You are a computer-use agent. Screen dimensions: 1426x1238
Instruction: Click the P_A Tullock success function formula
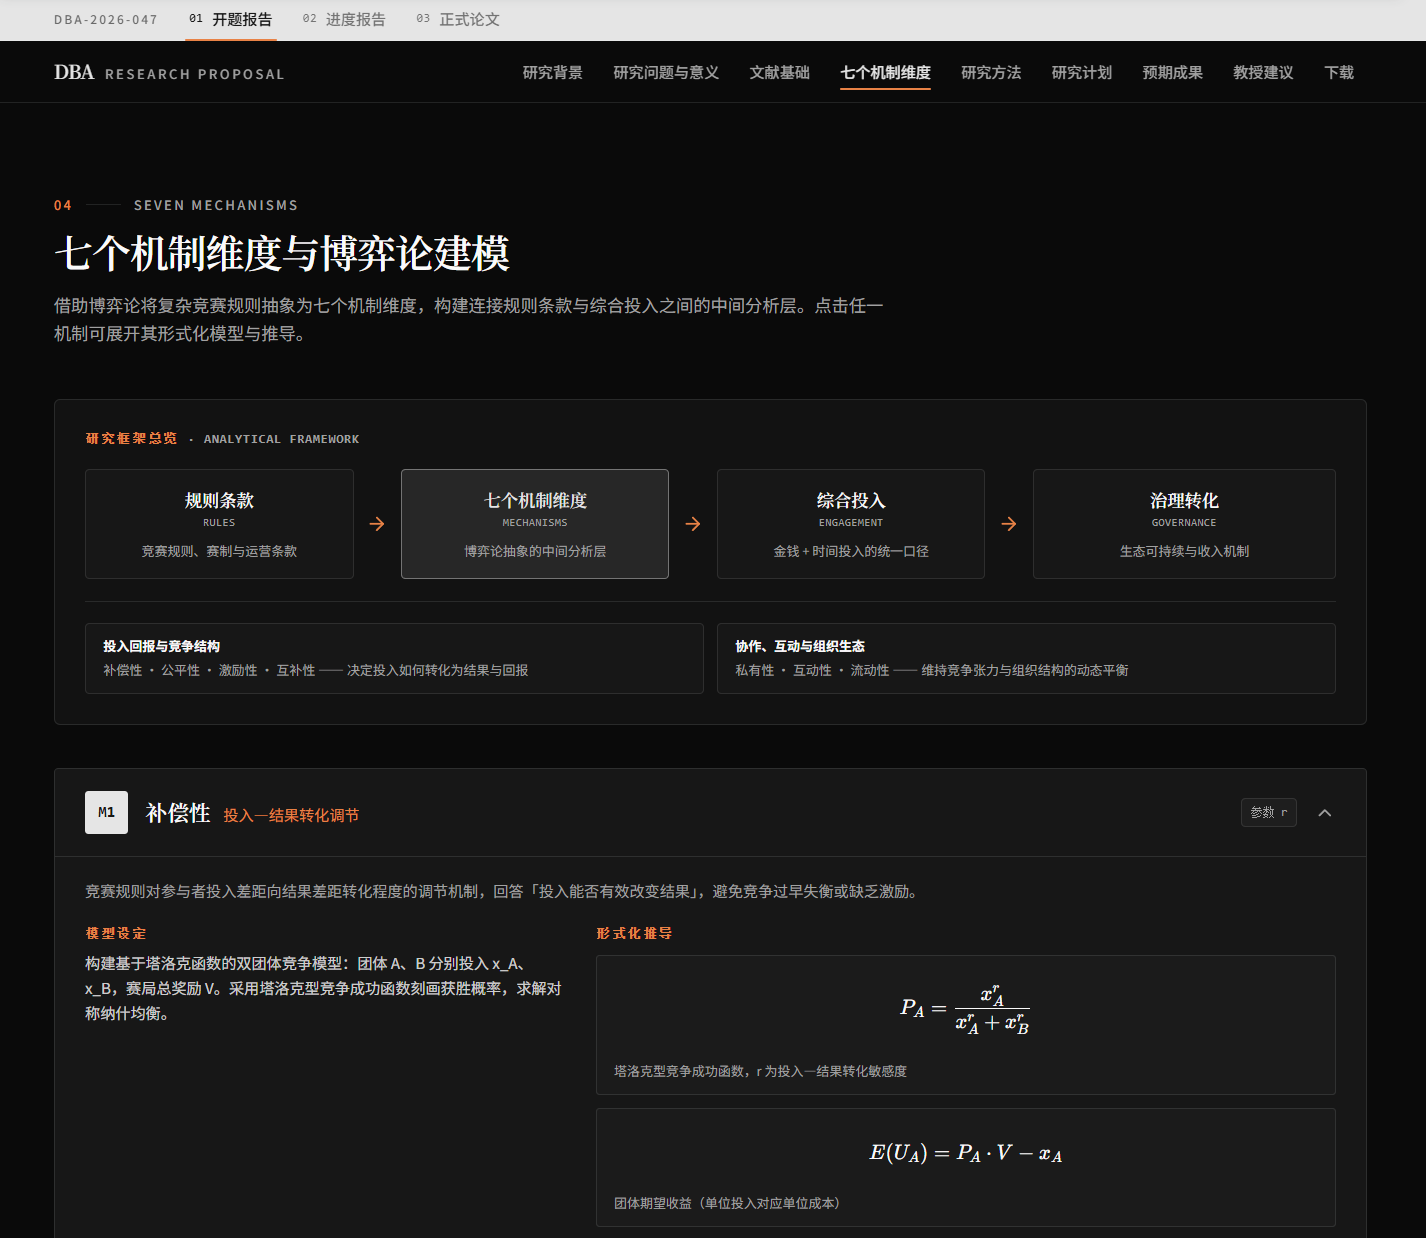(965, 1009)
